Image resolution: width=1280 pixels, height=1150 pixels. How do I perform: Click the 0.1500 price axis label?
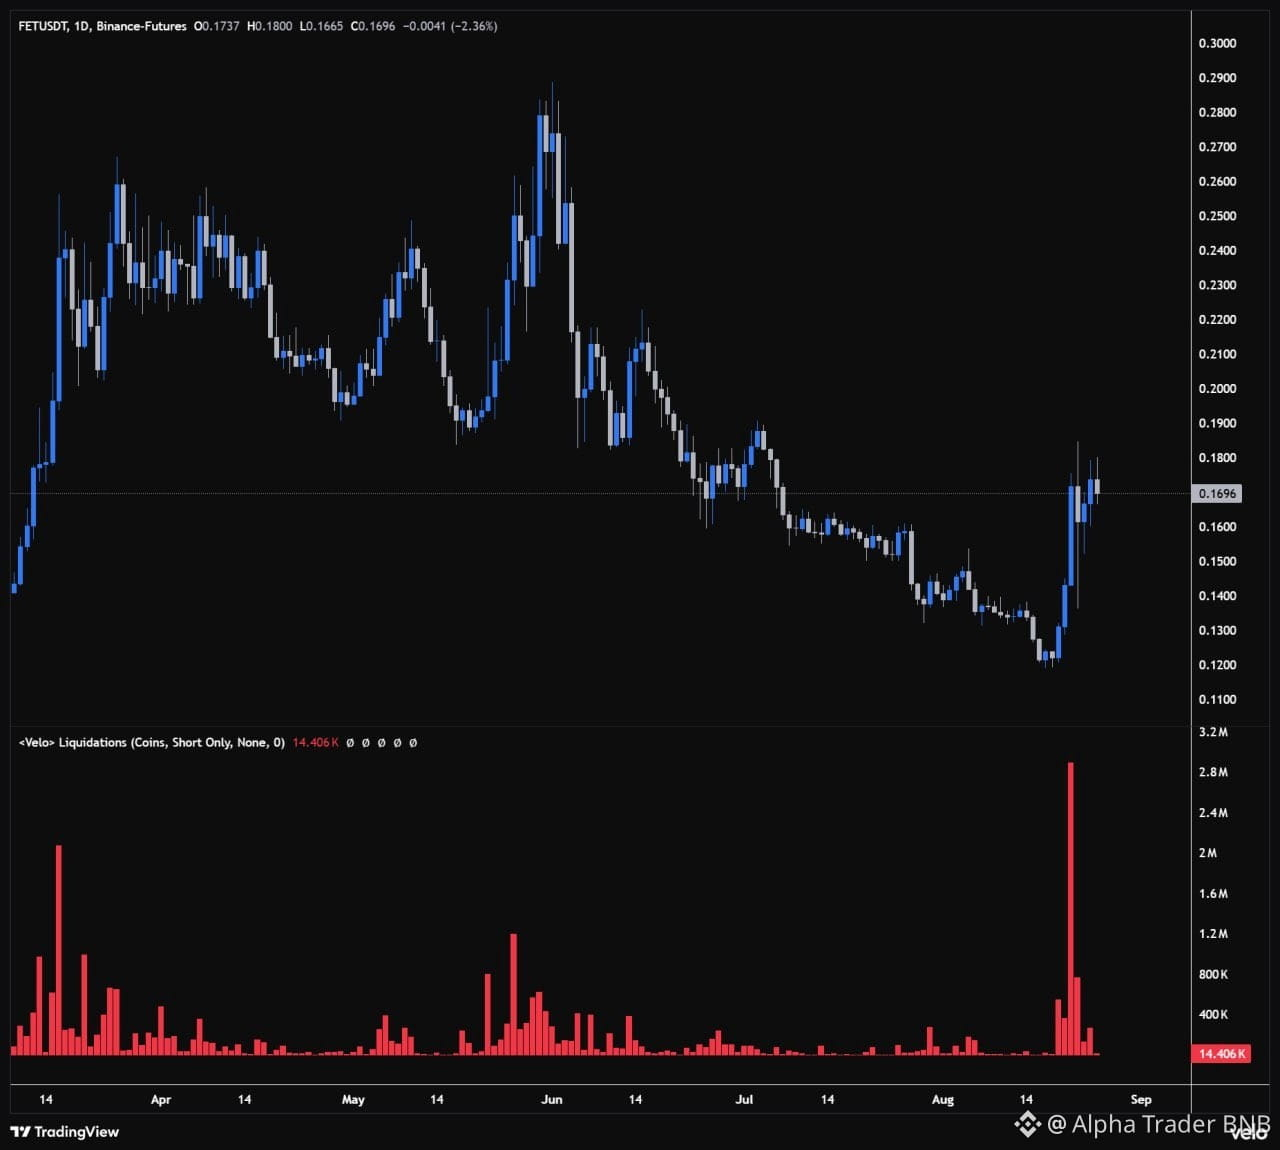(x=1217, y=561)
